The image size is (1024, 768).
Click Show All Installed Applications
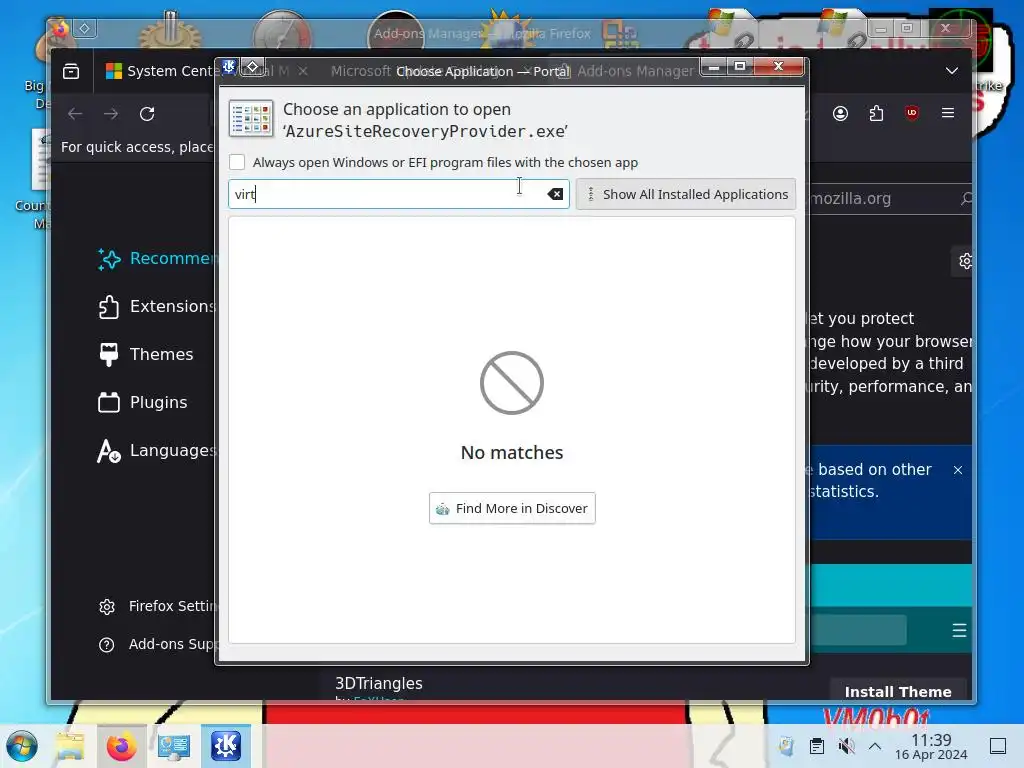(686, 194)
